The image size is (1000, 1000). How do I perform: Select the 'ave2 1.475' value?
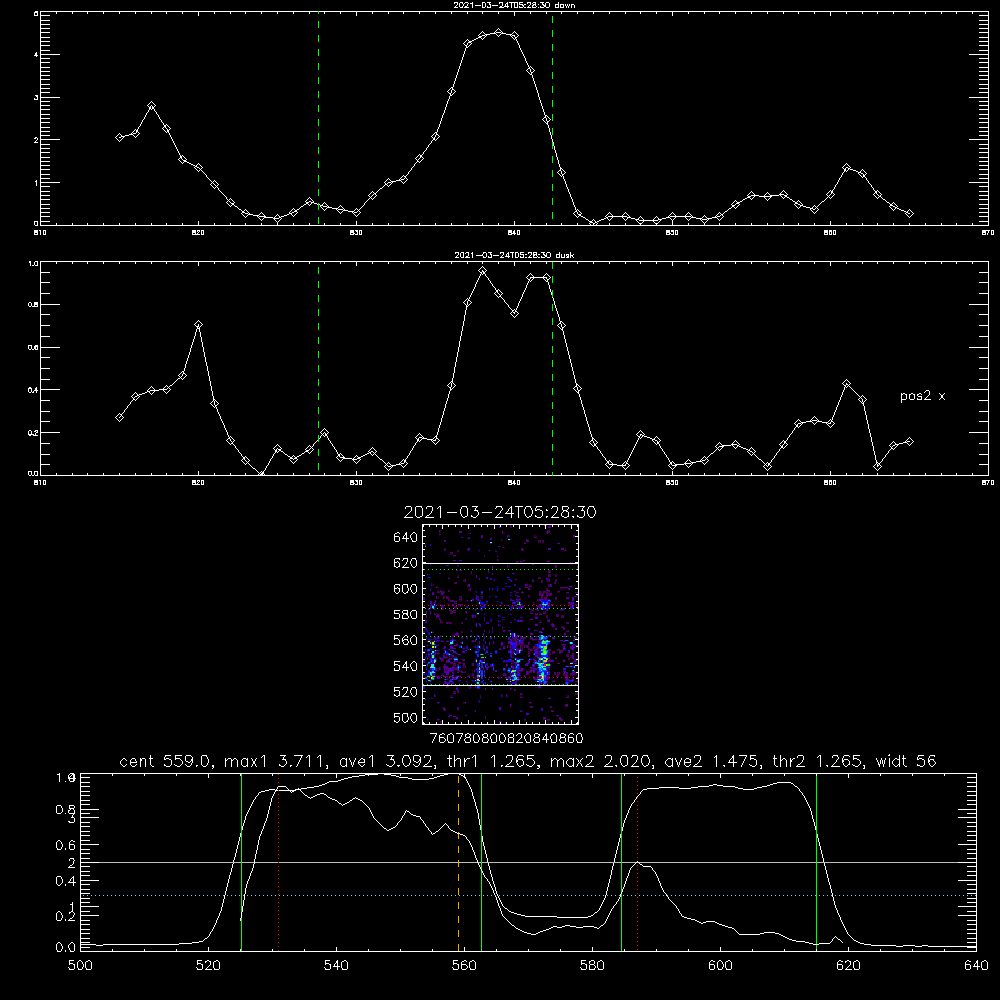(714, 761)
